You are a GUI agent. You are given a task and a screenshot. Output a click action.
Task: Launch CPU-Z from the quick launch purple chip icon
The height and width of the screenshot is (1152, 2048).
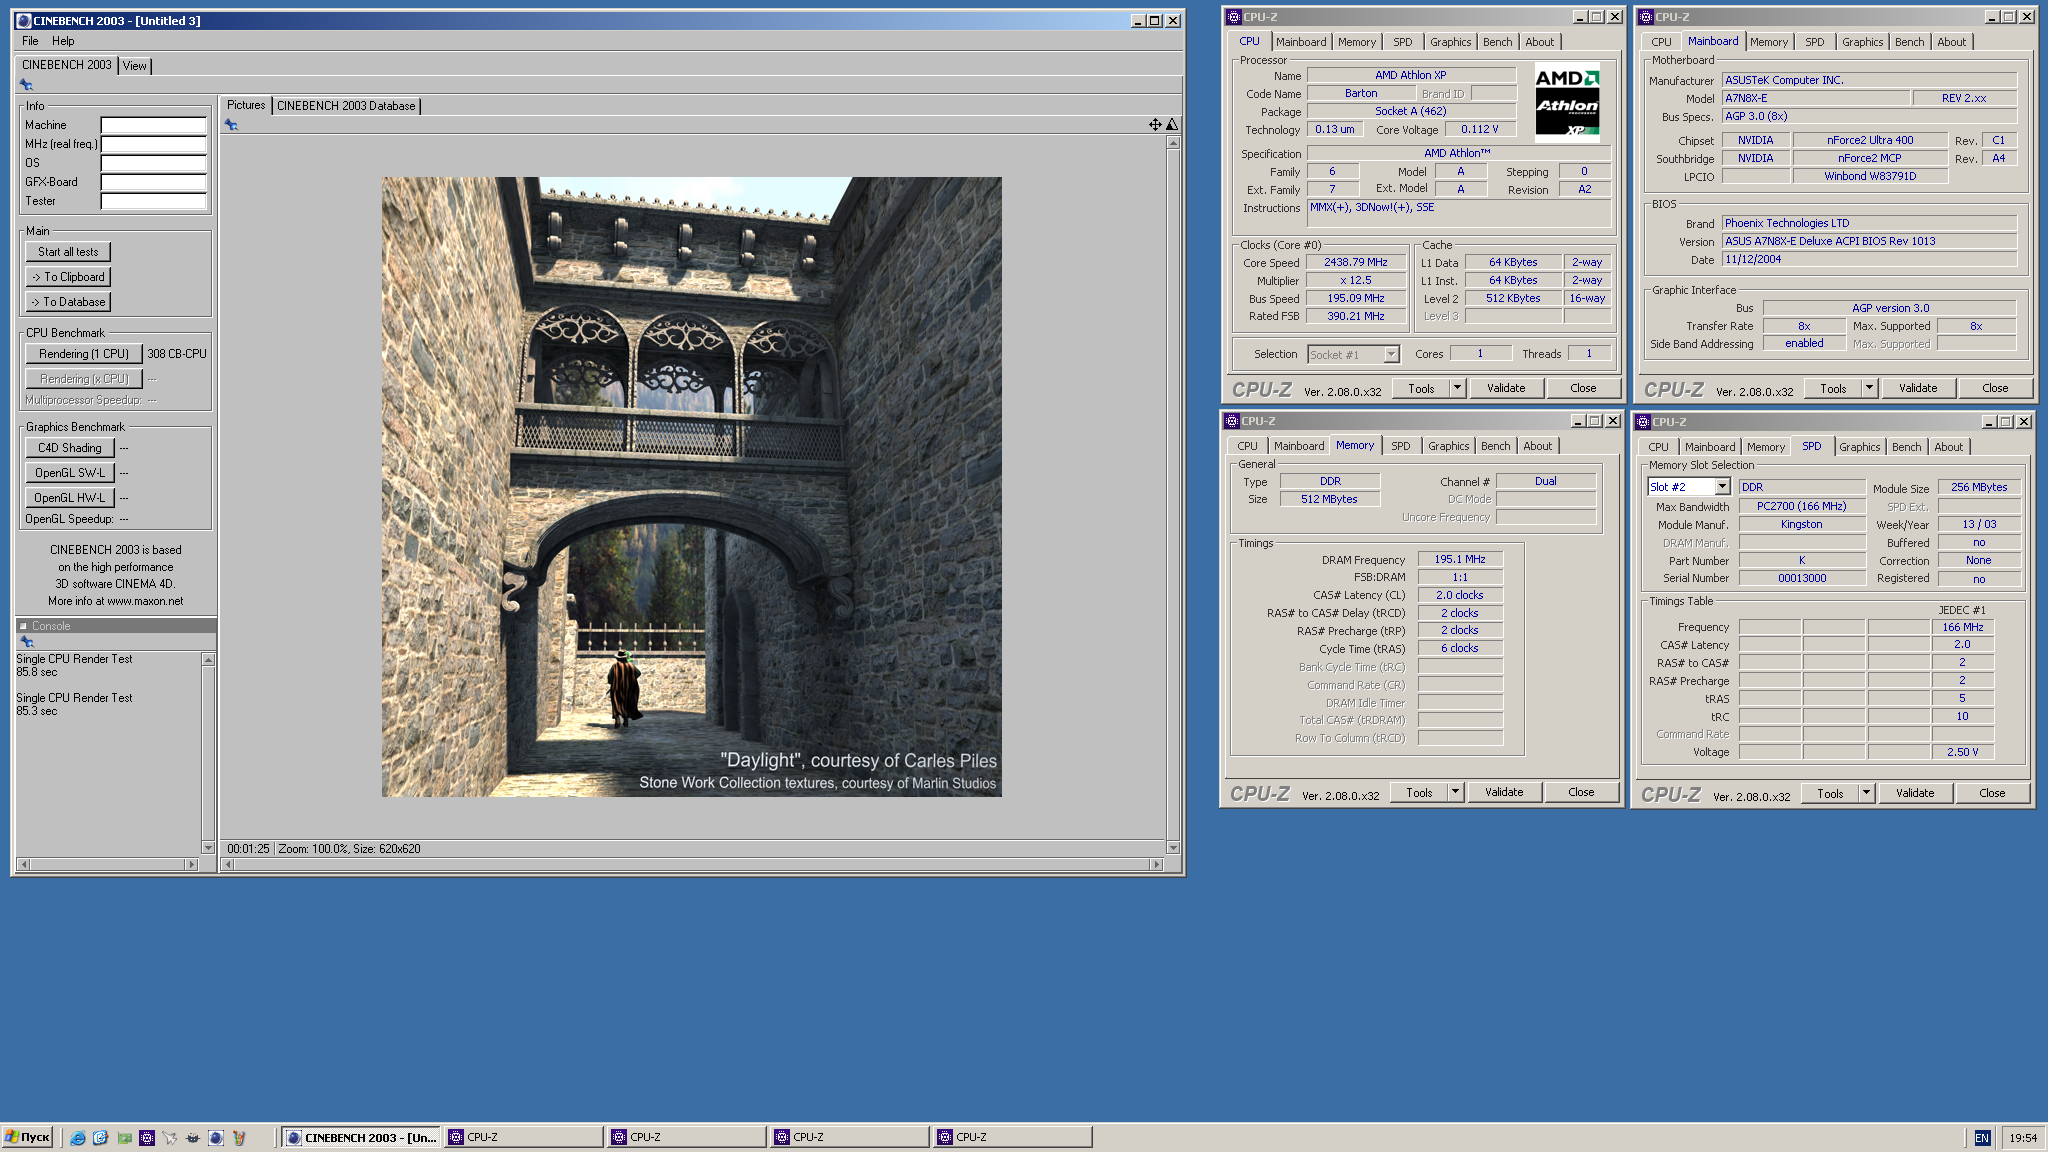(147, 1137)
